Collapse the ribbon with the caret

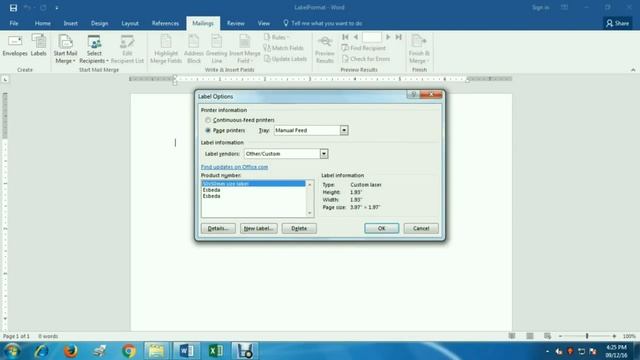tap(633, 70)
